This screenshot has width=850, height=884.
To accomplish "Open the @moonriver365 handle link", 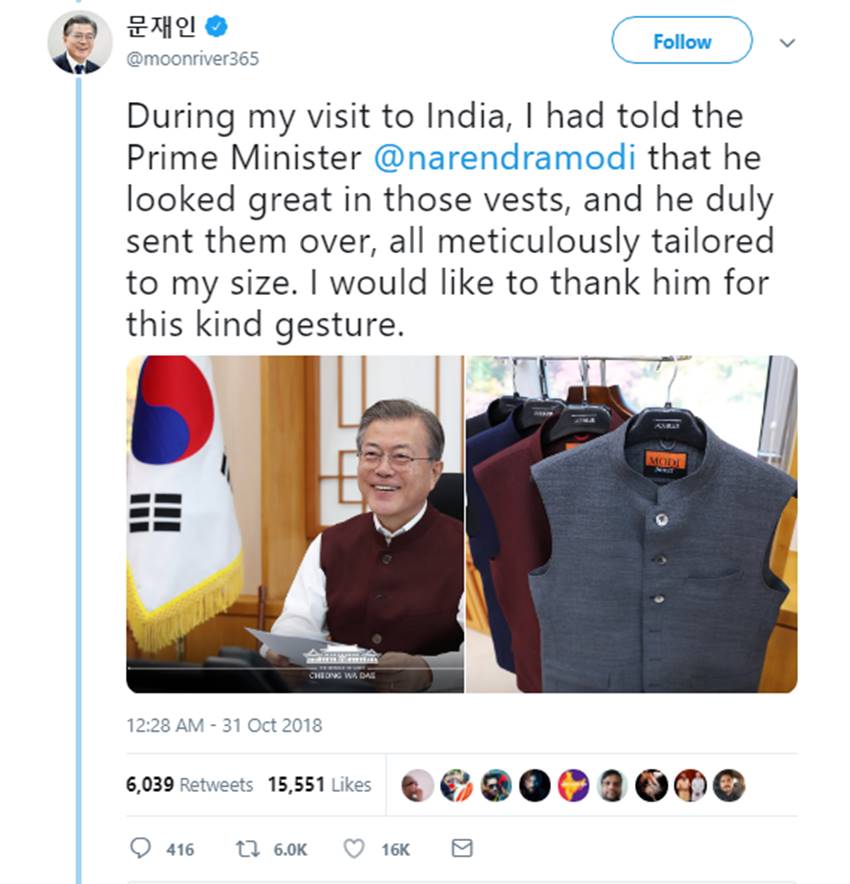I will 193,59.
